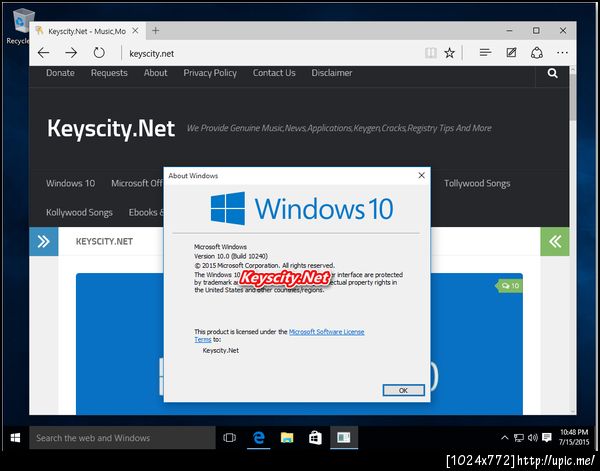Go forward in the Edge browser
The height and width of the screenshot is (471, 600).
tap(71, 53)
